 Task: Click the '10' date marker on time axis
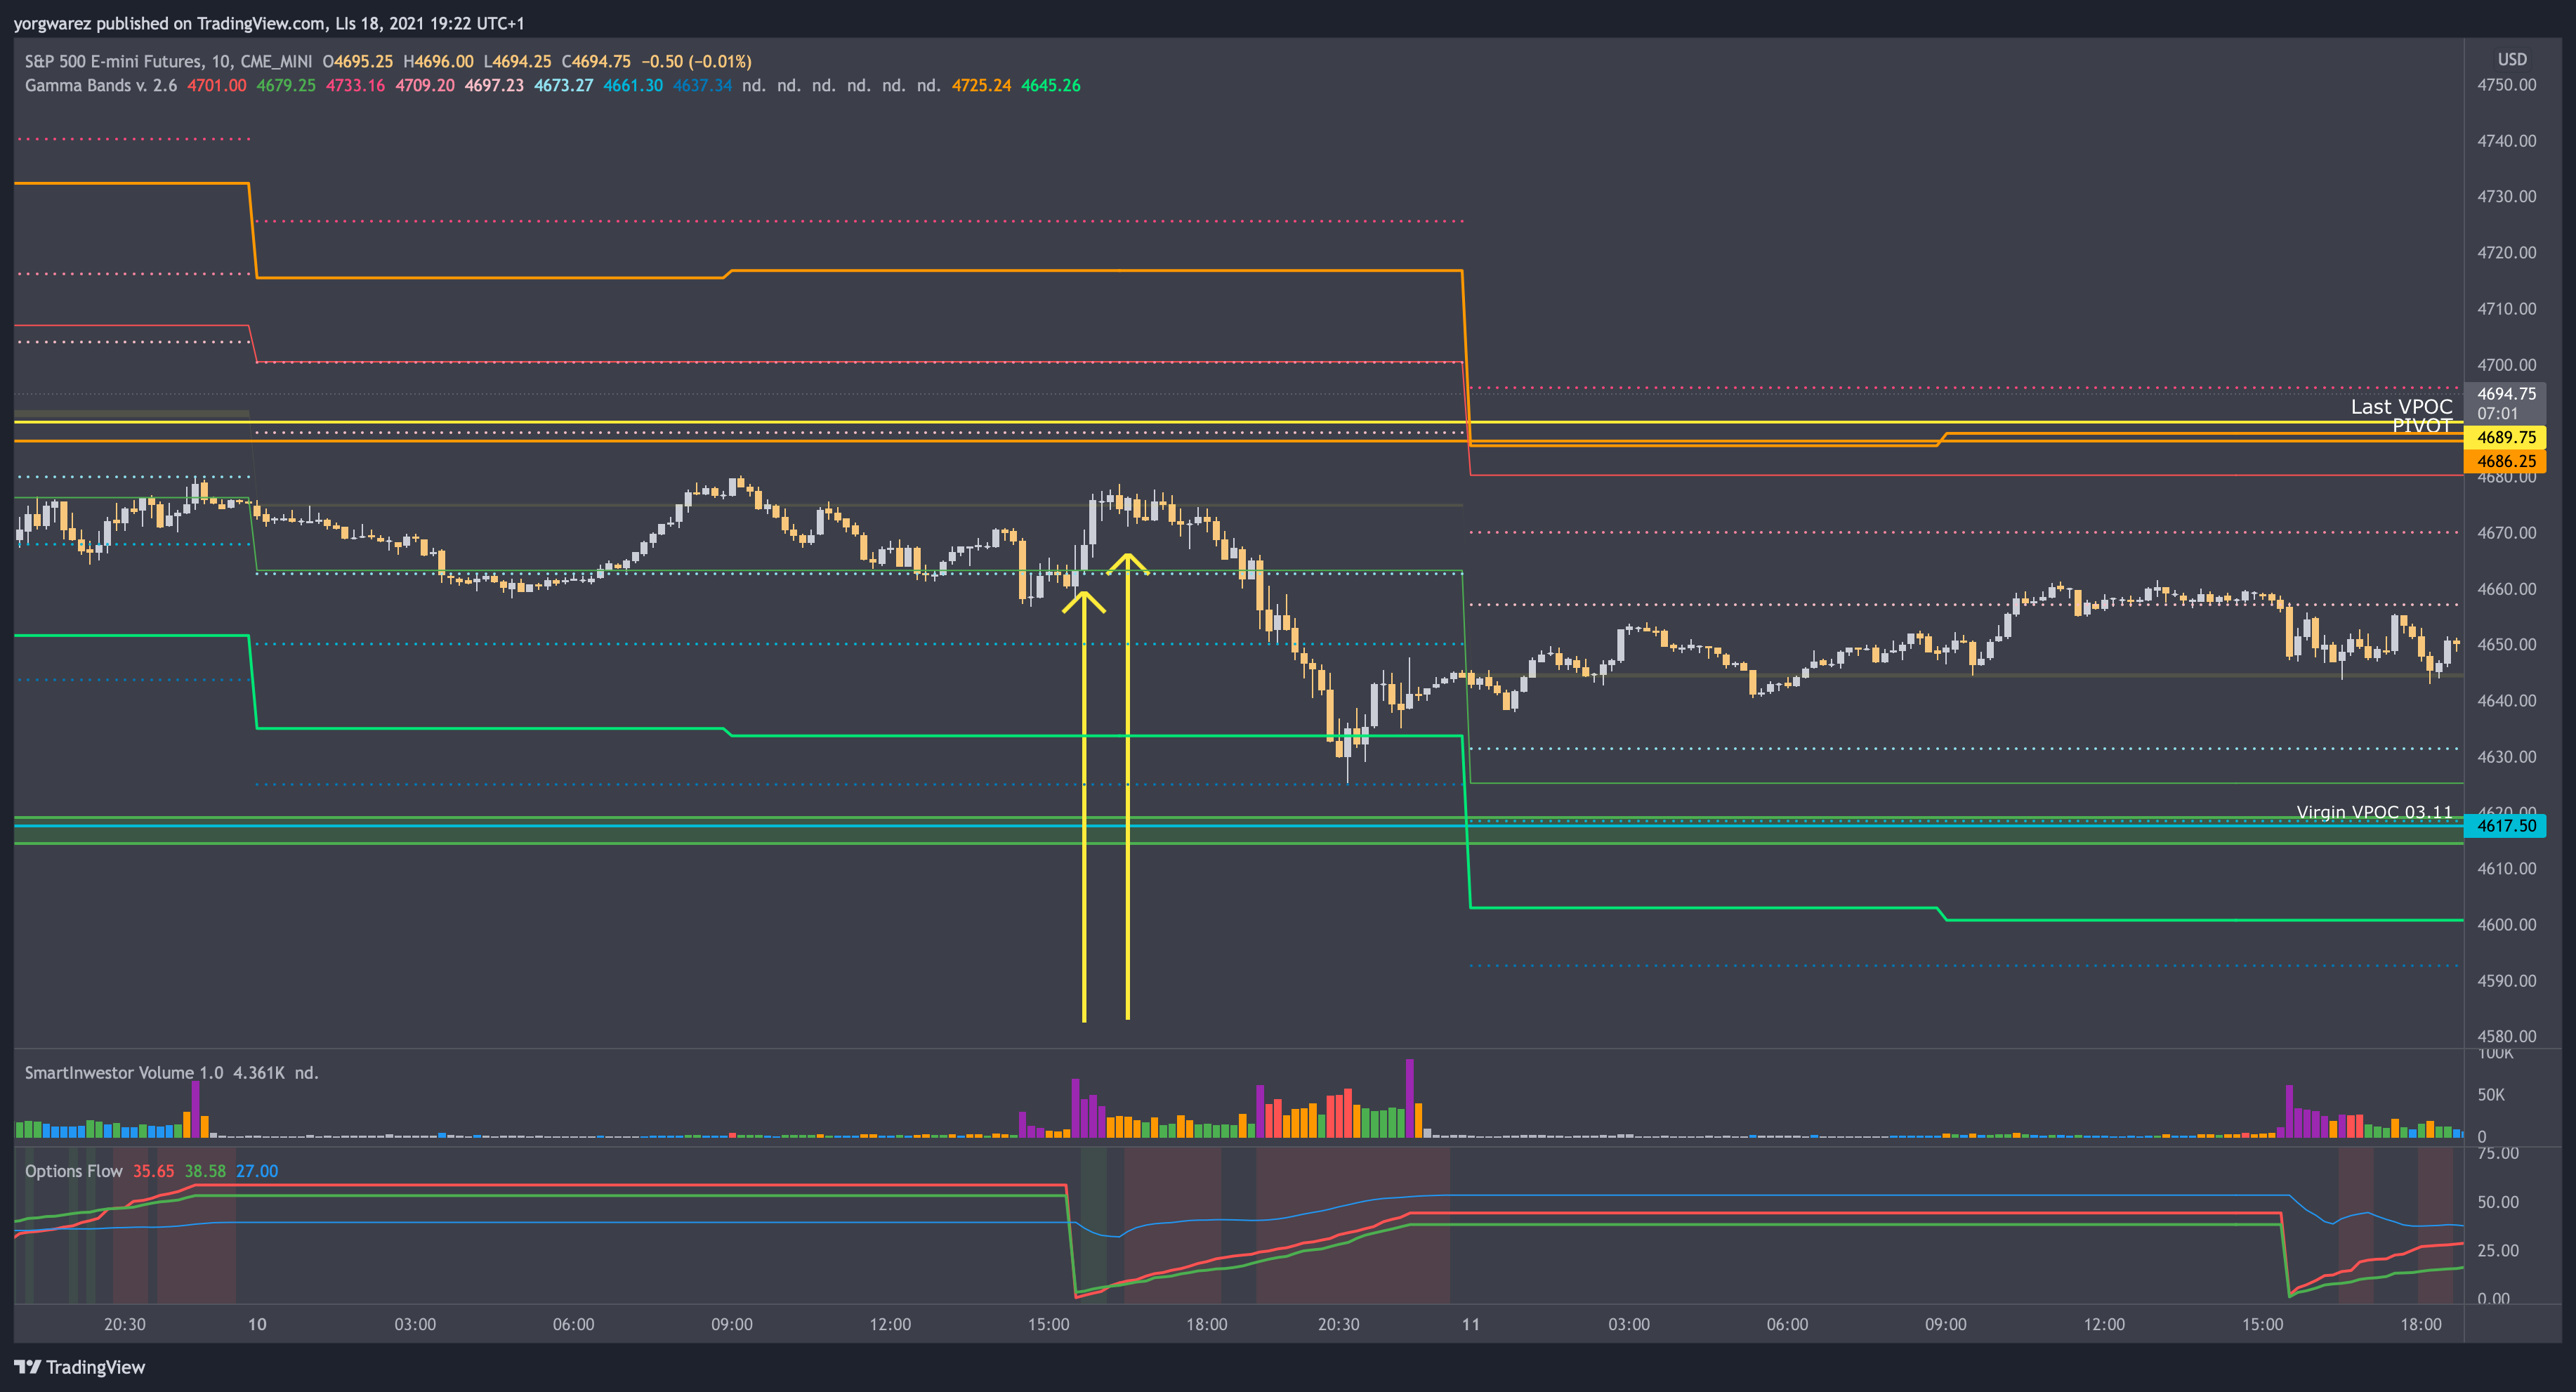pyautogui.click(x=257, y=1324)
